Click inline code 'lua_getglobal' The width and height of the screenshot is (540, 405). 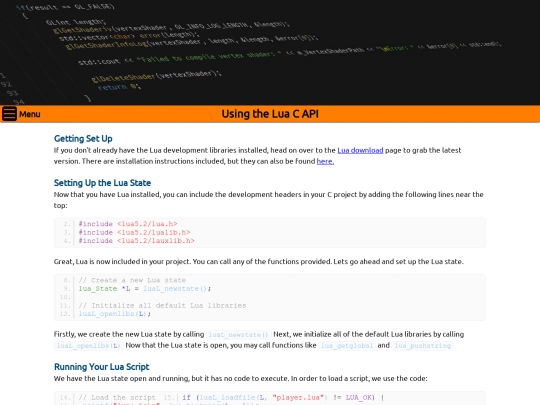coord(347,345)
